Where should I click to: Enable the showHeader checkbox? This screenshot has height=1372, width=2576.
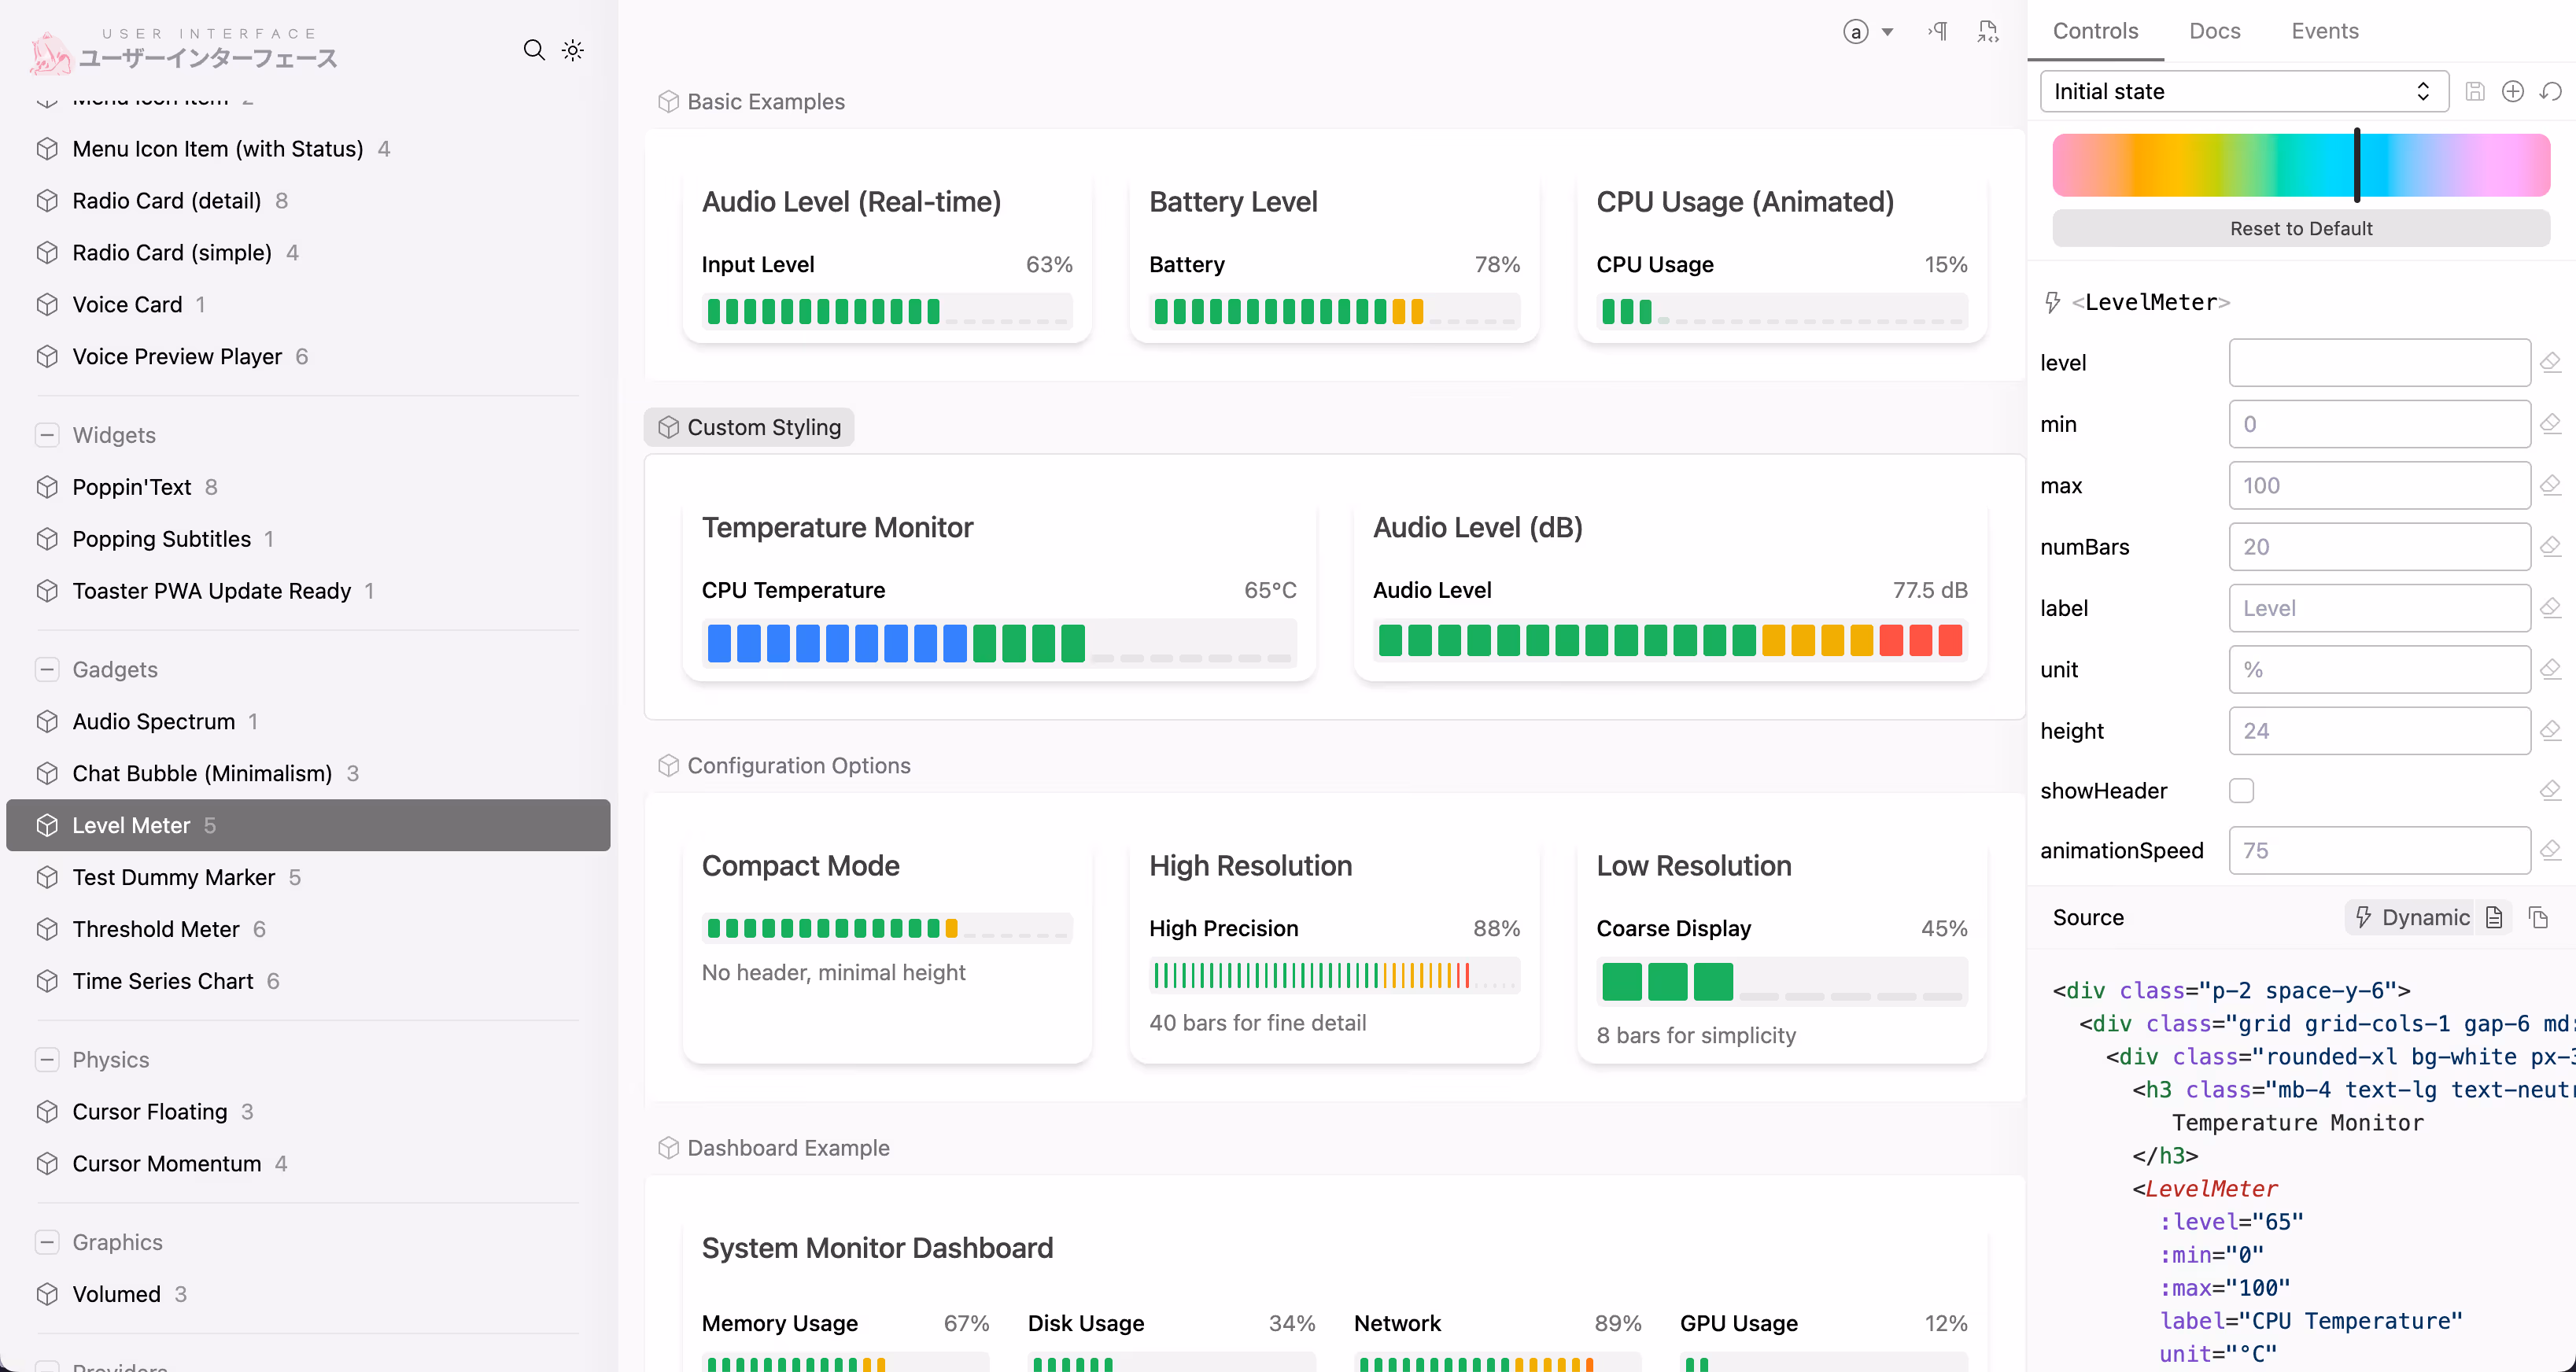[x=2241, y=790]
